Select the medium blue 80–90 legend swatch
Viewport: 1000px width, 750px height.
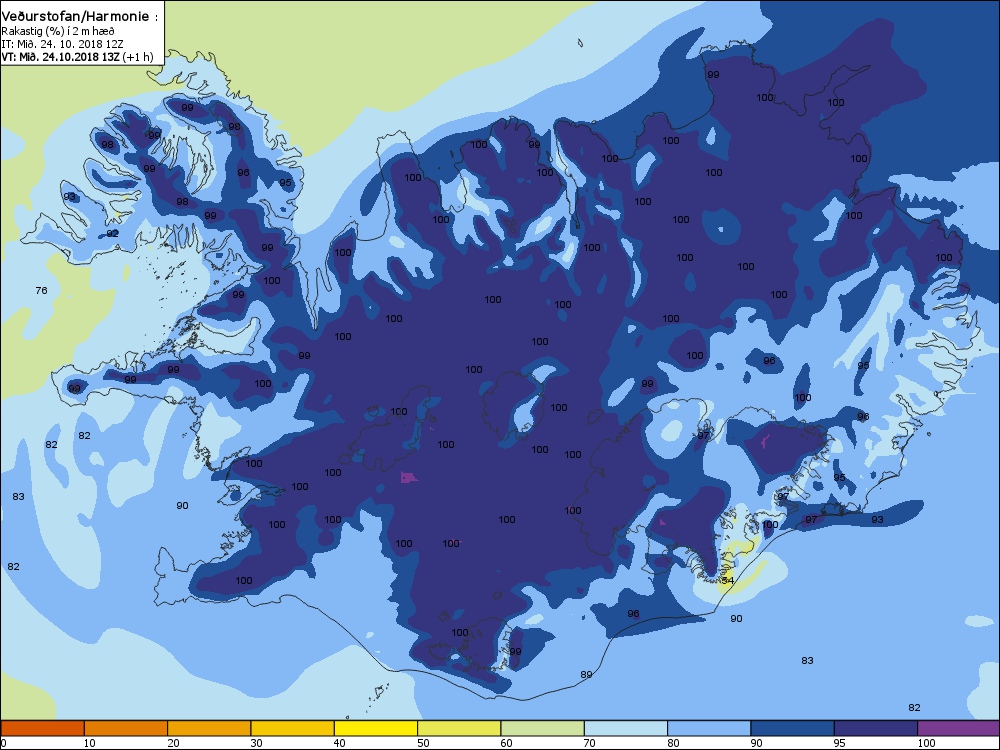[709, 728]
